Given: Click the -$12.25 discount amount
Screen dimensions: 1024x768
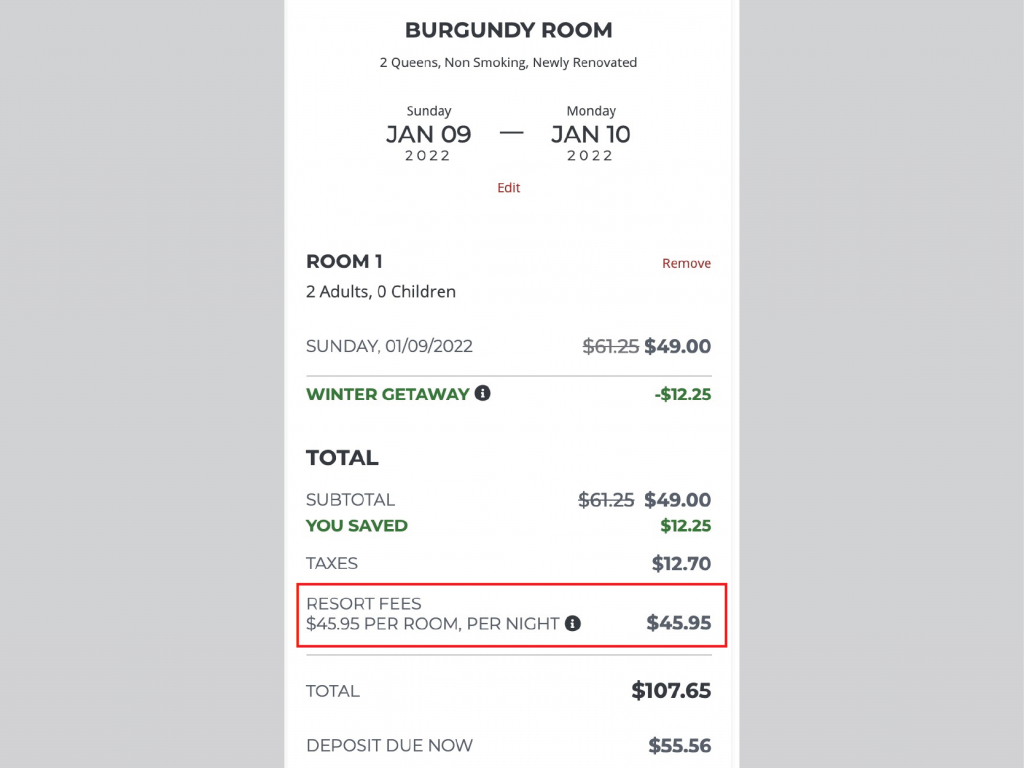Looking at the screenshot, I should [x=682, y=394].
